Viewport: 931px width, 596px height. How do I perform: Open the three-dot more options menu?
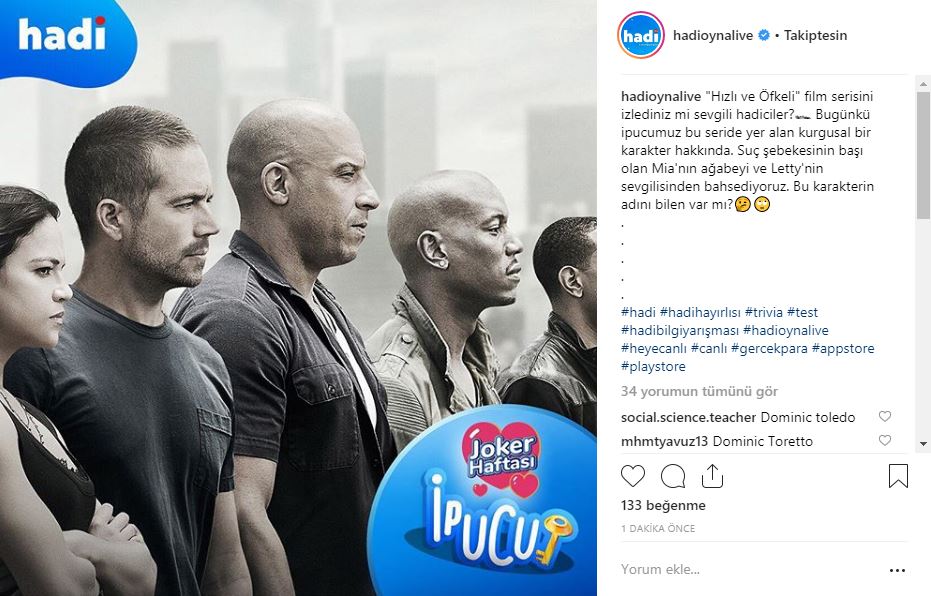[x=897, y=570]
